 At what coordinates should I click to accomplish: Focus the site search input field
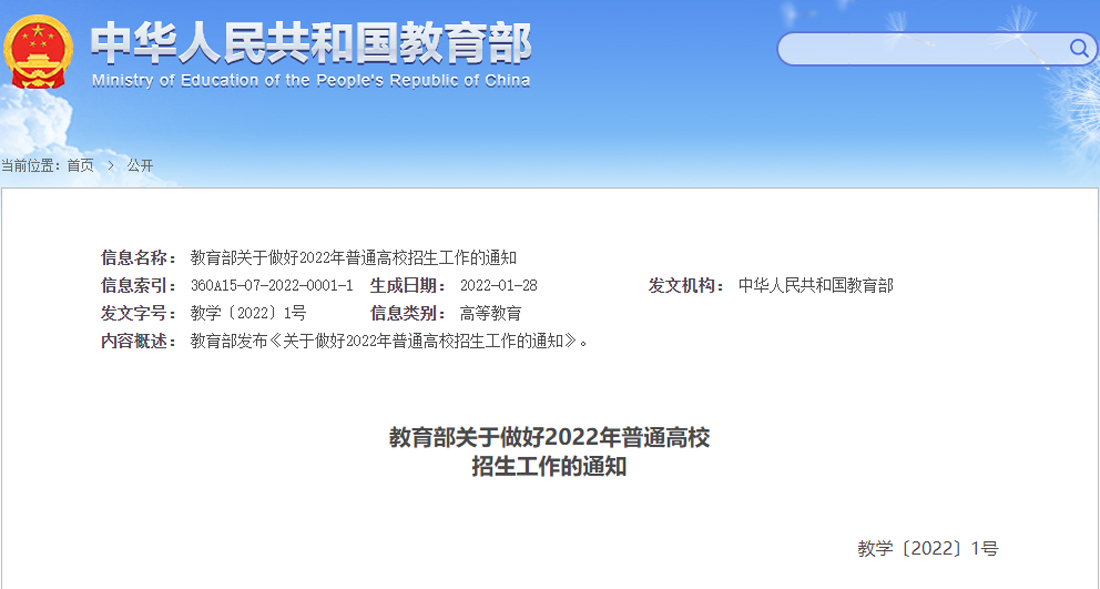coord(920,49)
